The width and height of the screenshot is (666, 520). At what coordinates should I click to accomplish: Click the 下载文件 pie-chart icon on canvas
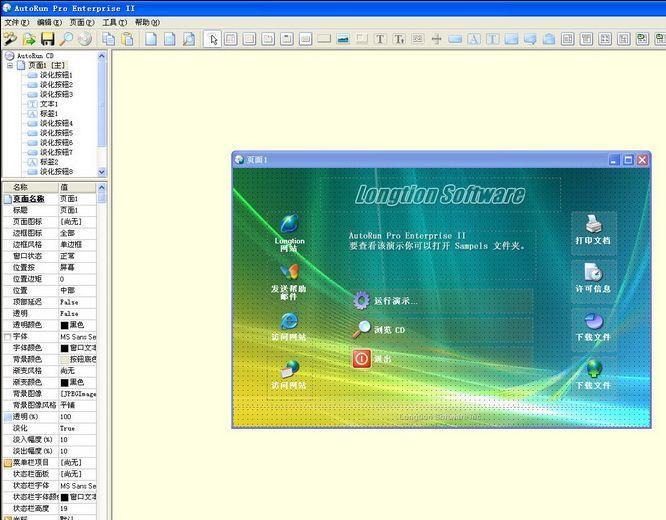[593, 321]
